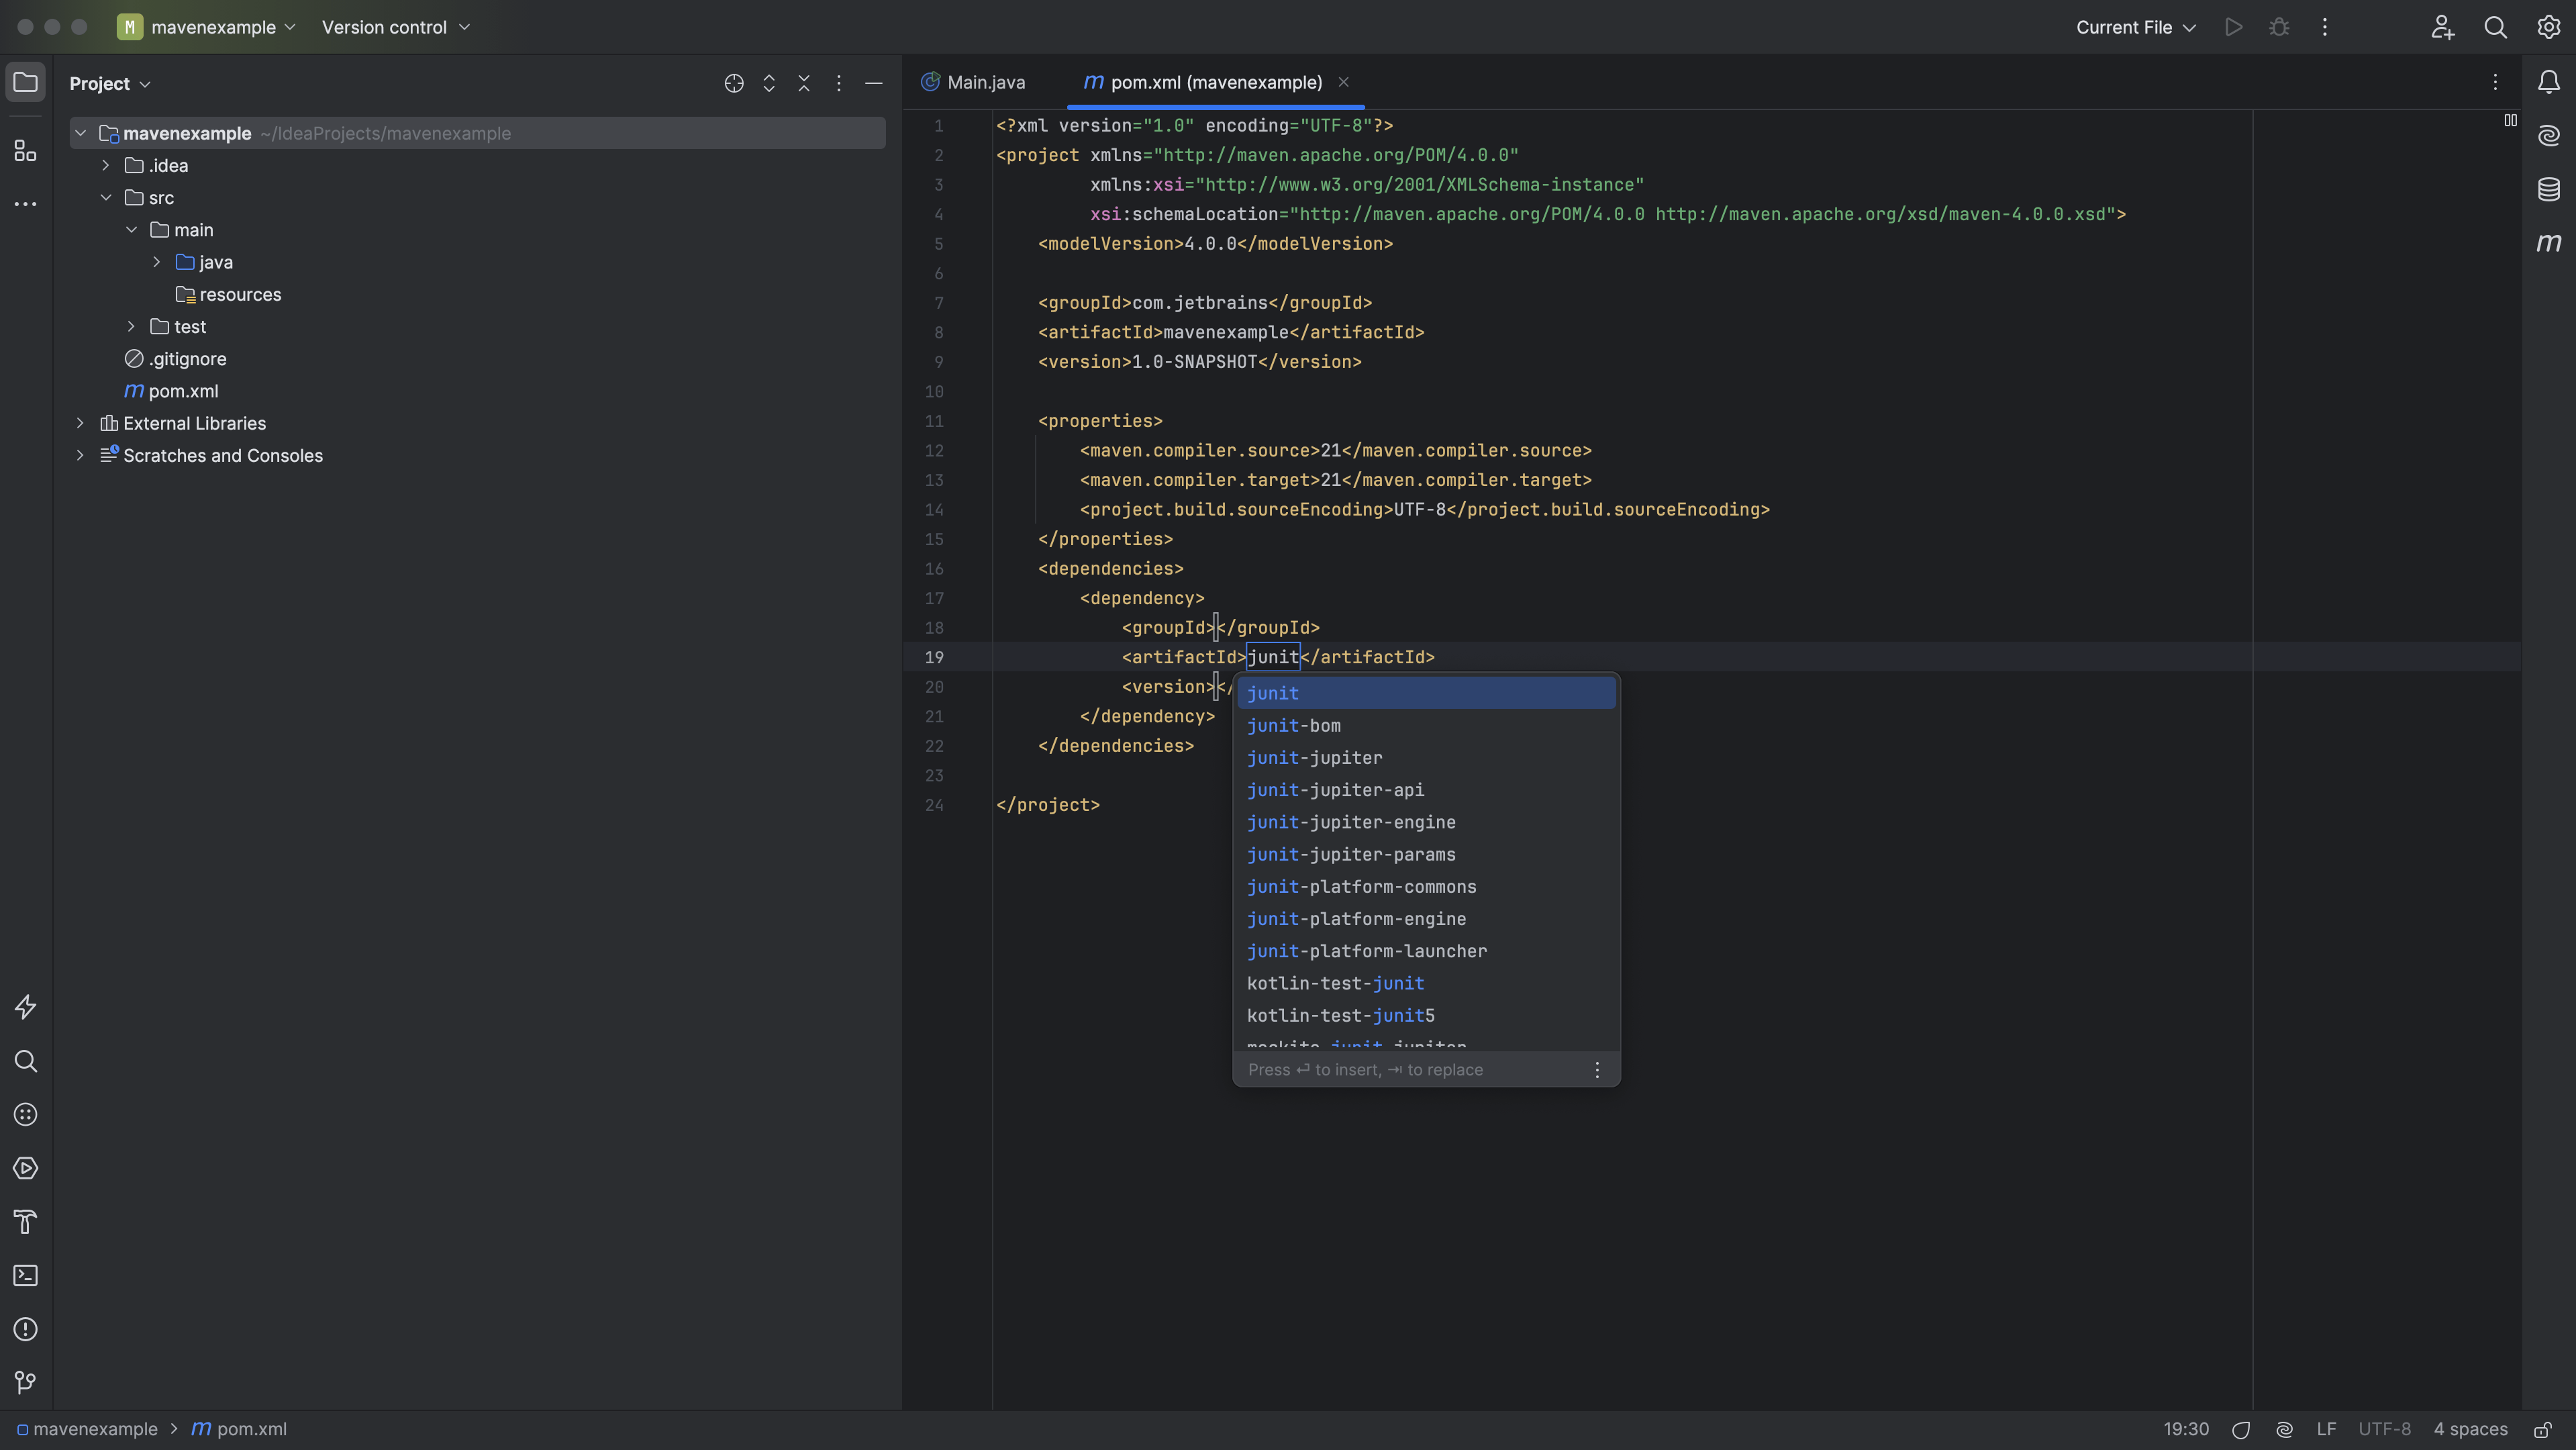The height and width of the screenshot is (1450, 2576).
Task: Select junit-jupiter-api from completion list
Action: click(1335, 790)
